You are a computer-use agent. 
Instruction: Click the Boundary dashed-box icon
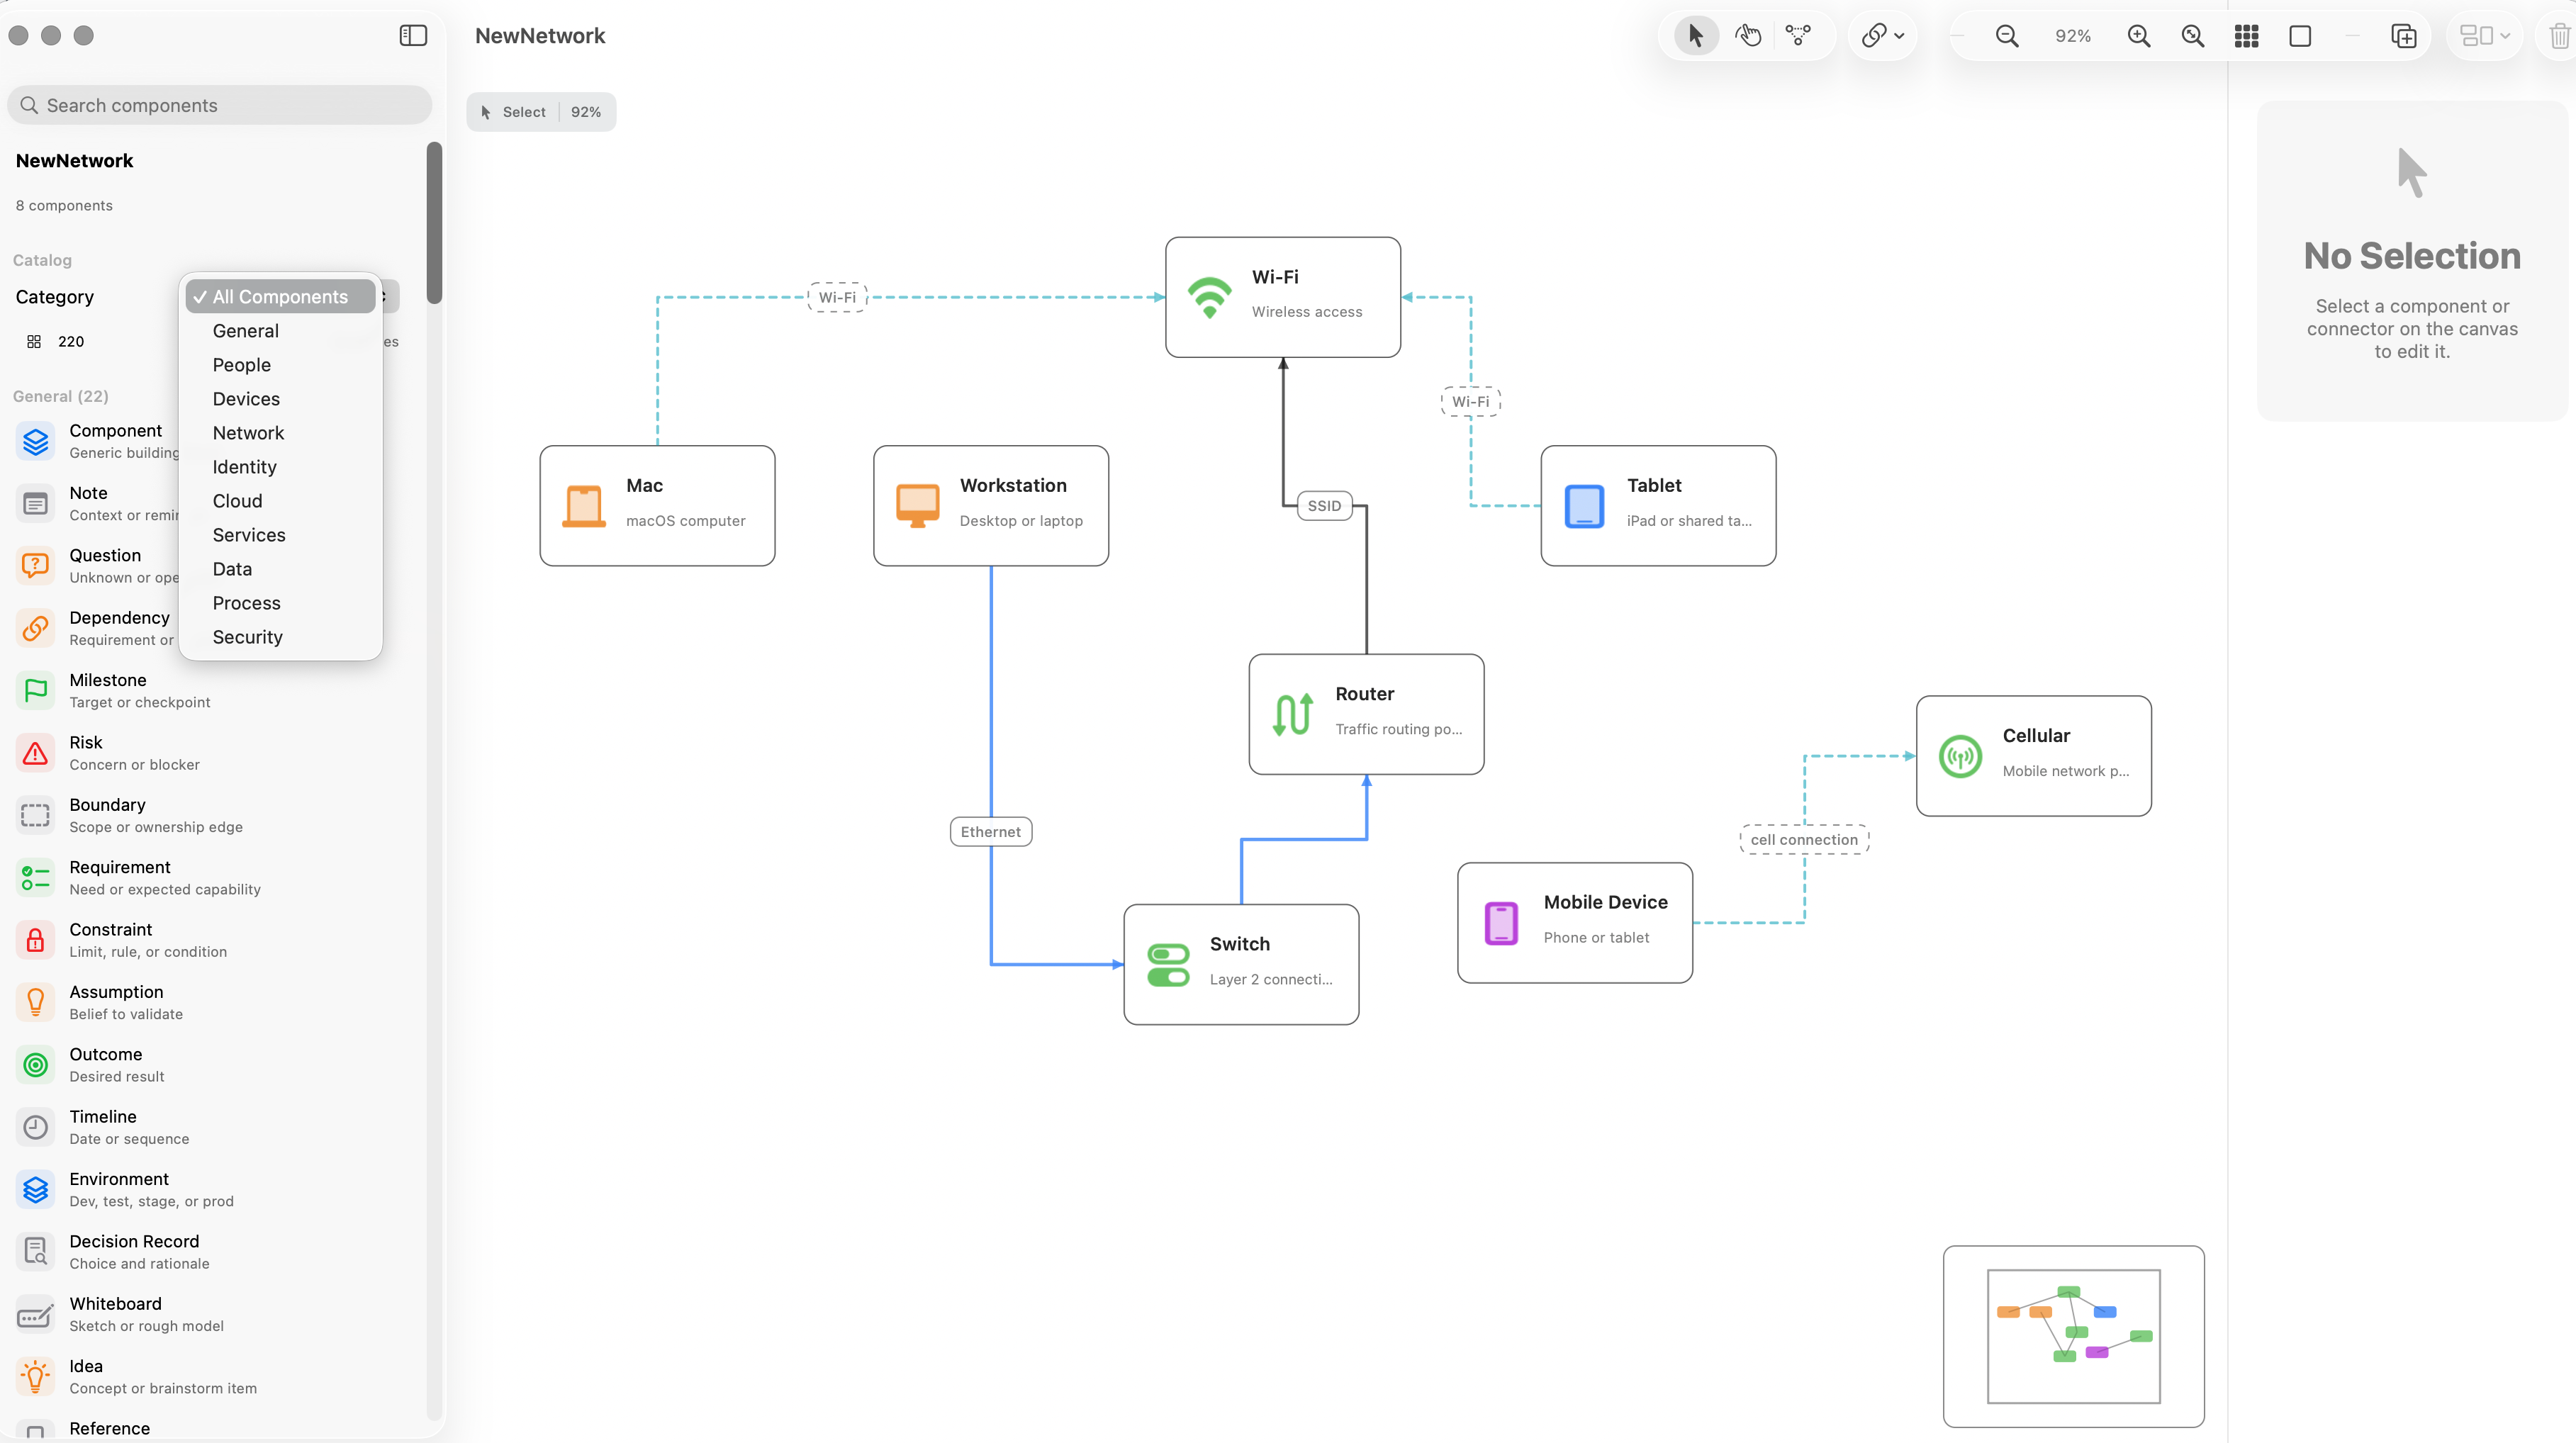pos(35,815)
